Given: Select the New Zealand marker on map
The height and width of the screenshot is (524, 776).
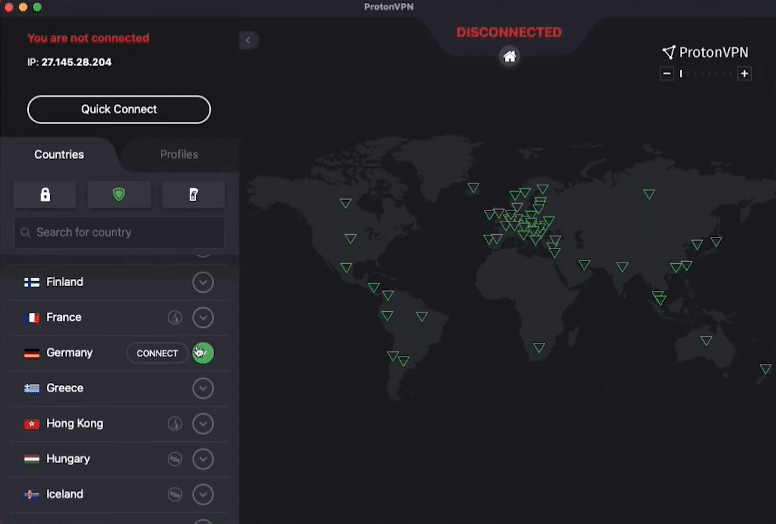Looking at the screenshot, I should (766, 369).
